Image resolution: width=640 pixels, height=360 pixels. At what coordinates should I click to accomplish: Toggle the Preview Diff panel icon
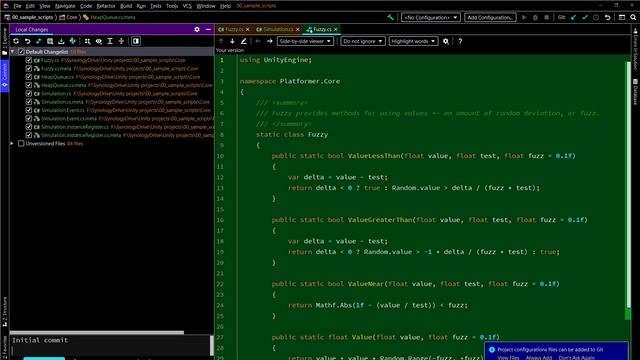pyautogui.click(x=136, y=41)
